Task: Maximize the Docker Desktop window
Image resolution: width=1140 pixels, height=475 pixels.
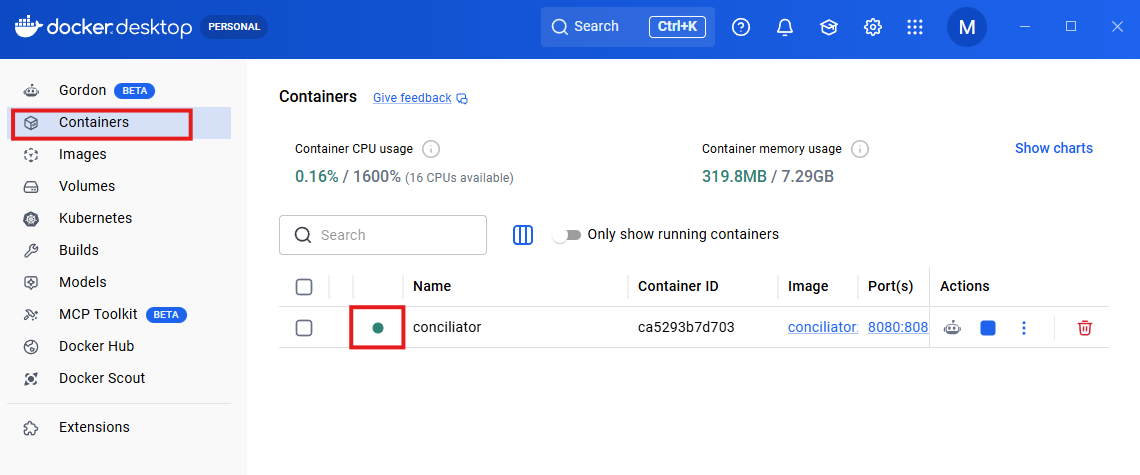Action: point(1070,27)
